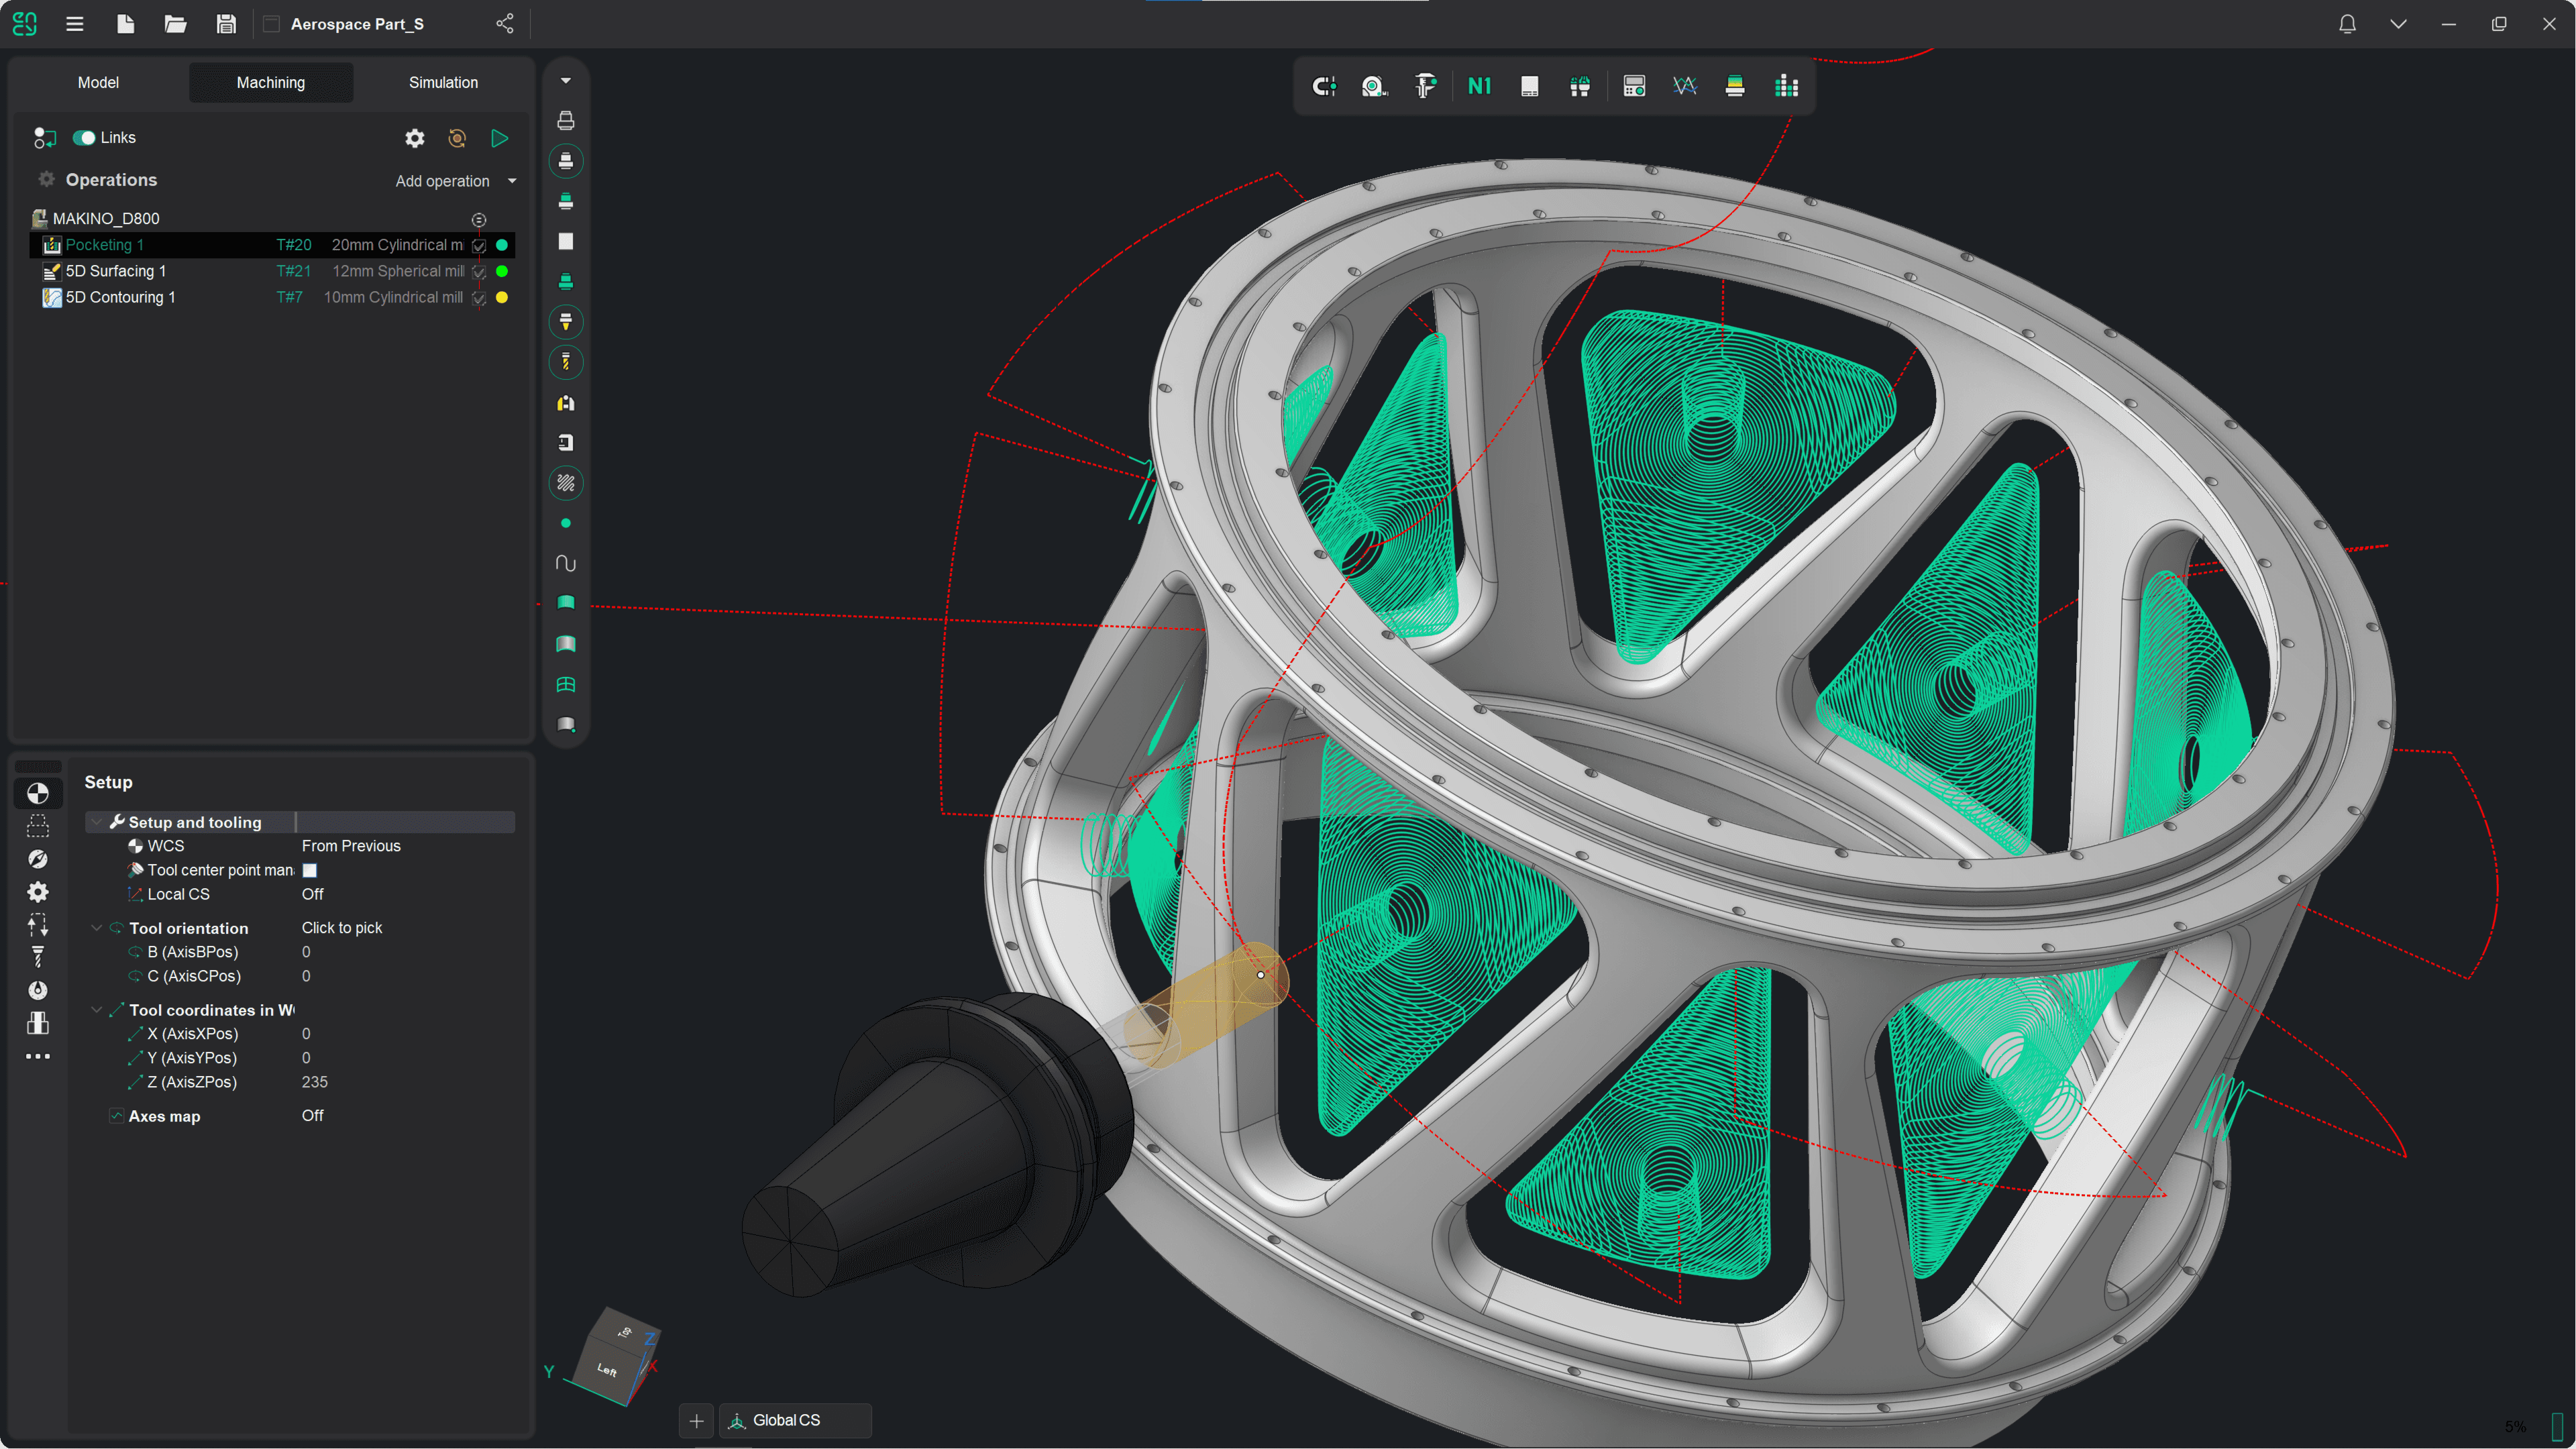Click the wave curve icon in vertical toolbar
This screenshot has height=1449, width=2576.
coord(565,563)
